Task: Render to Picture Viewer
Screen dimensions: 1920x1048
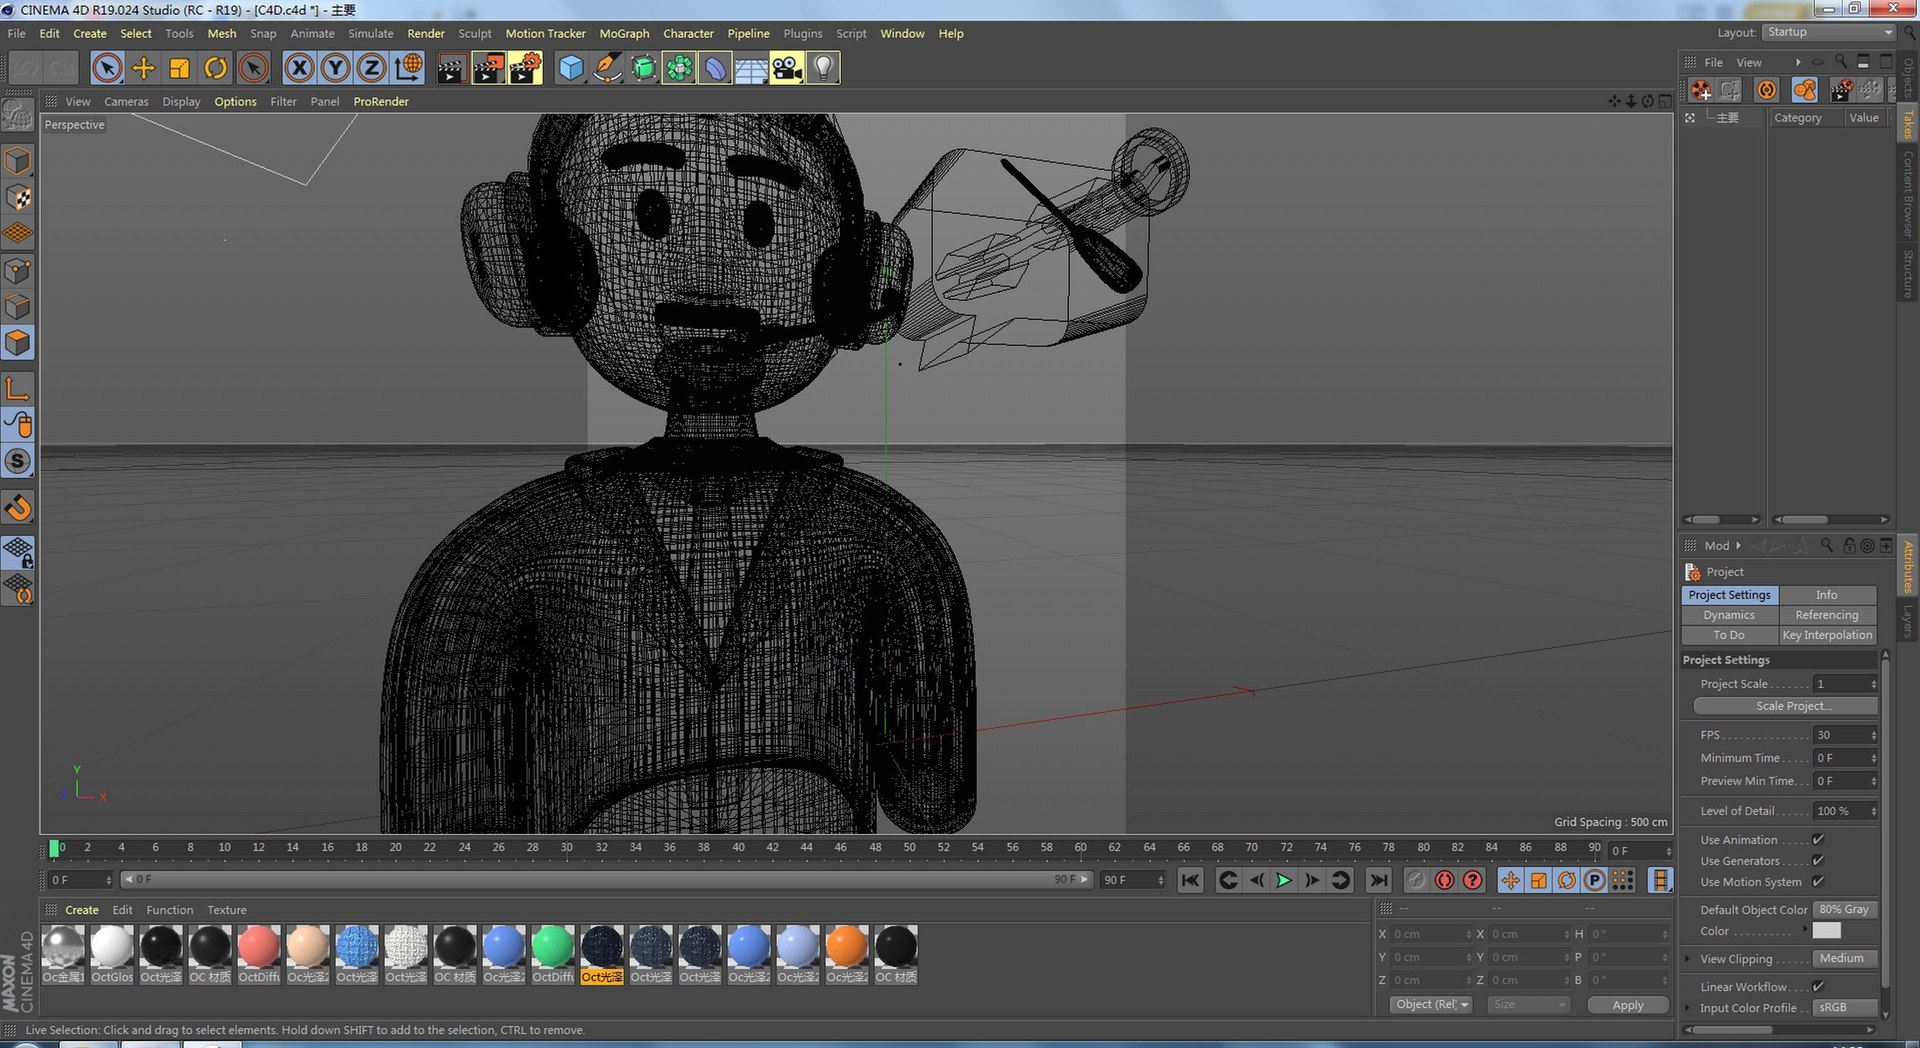Action: pyautogui.click(x=488, y=68)
